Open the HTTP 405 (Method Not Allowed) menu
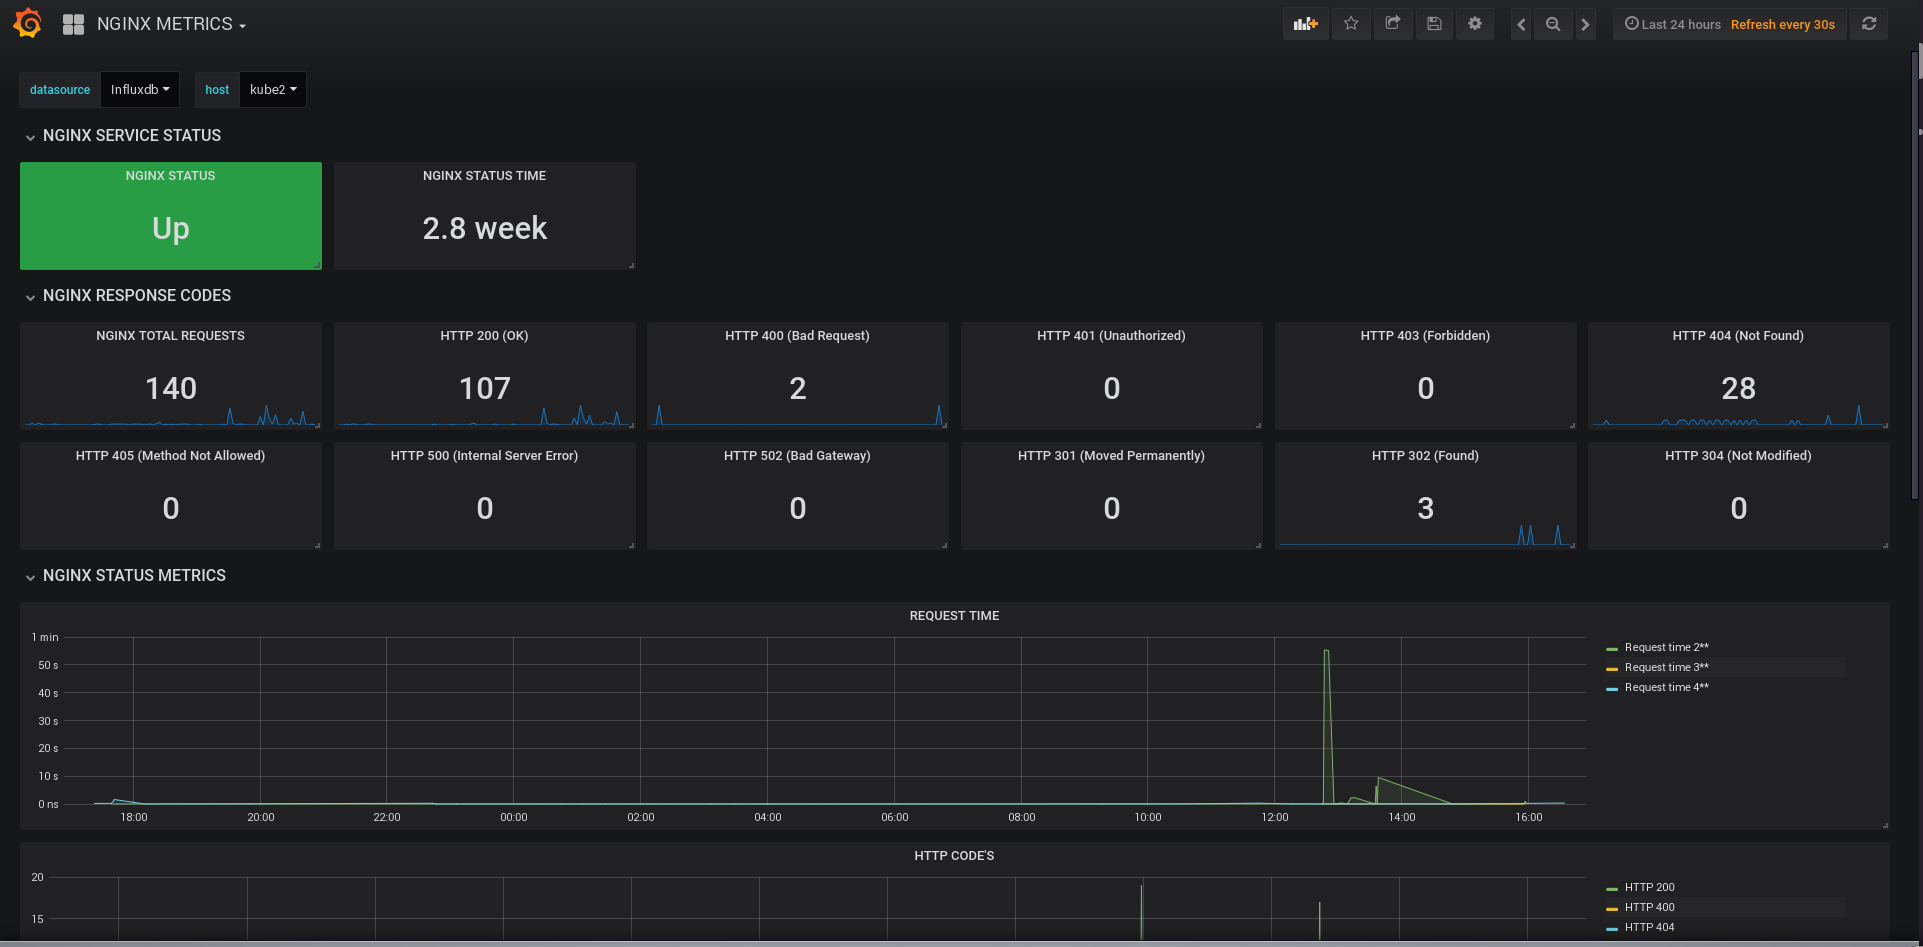 coord(171,456)
